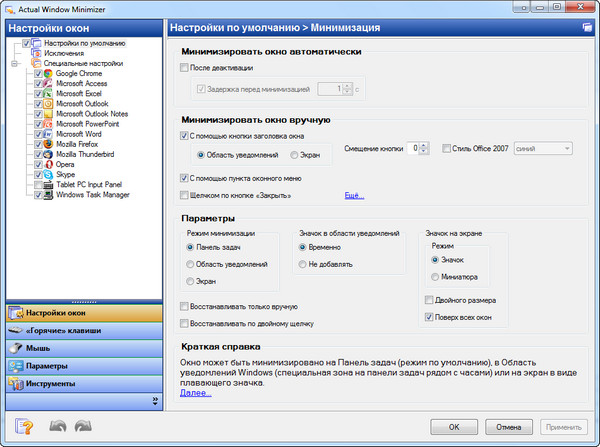Toggle С помощью пункта оконного меню checkbox
Viewport: 600px width, 447px height.
coord(184,178)
